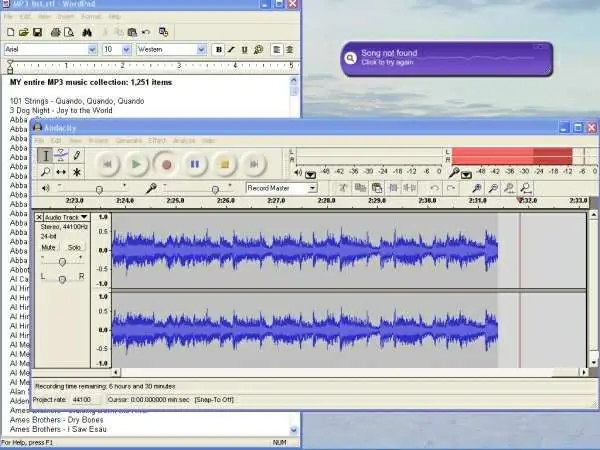Open the Generate menu in Audacity
Screen dimensions: 600x450
tap(128, 140)
